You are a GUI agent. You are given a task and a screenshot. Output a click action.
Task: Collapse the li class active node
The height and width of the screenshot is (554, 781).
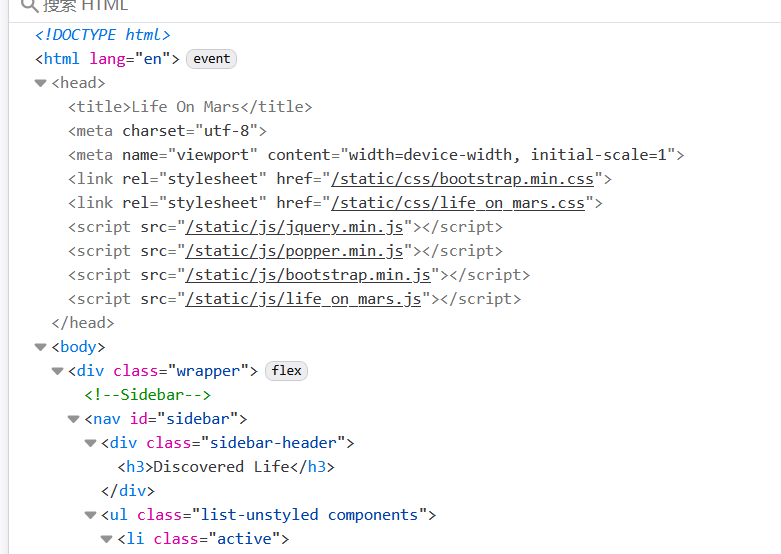(107, 539)
